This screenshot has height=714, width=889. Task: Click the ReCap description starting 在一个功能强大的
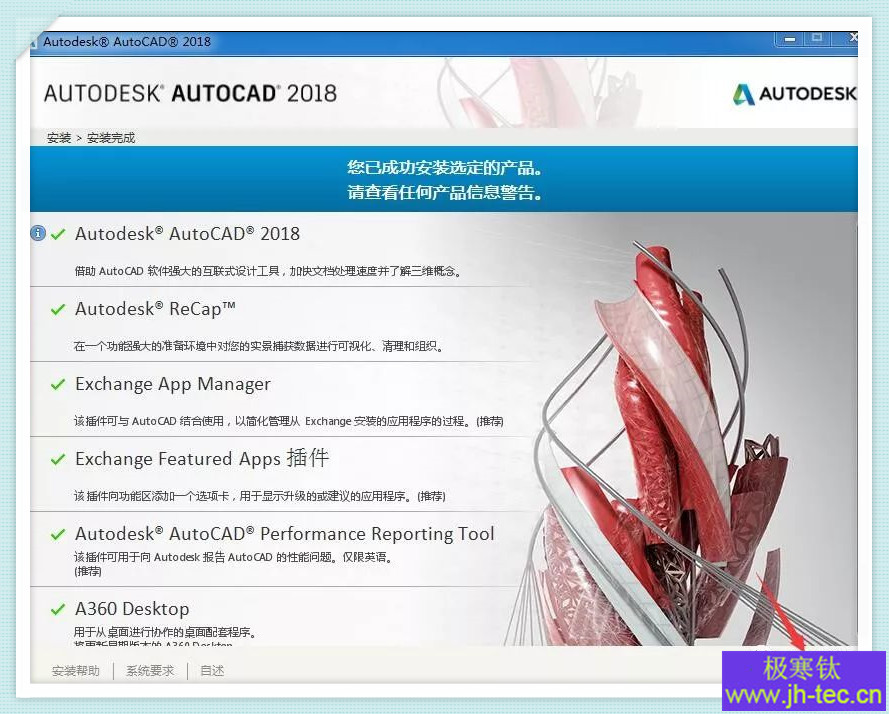[x=259, y=346]
